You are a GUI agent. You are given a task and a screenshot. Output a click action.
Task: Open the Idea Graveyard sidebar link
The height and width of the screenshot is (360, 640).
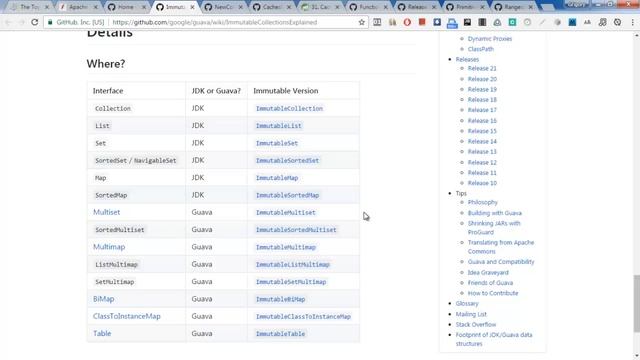[488, 273]
